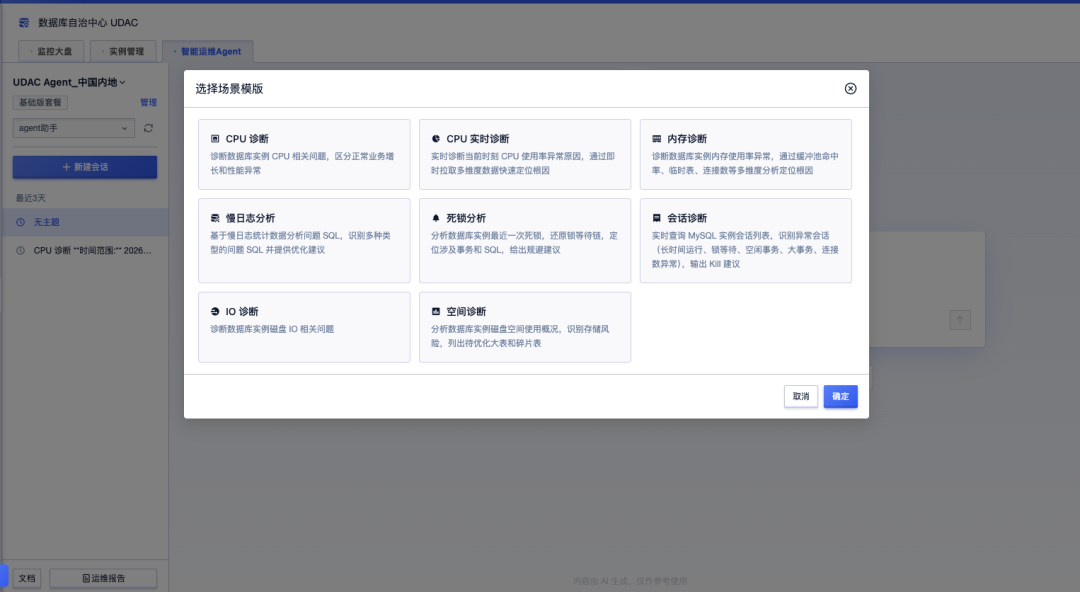Click the 选择场景模版 dialog title

coord(229,88)
